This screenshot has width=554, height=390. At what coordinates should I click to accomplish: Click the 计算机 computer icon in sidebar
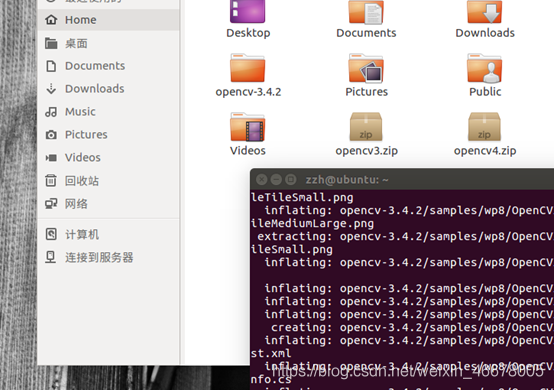click(x=51, y=234)
